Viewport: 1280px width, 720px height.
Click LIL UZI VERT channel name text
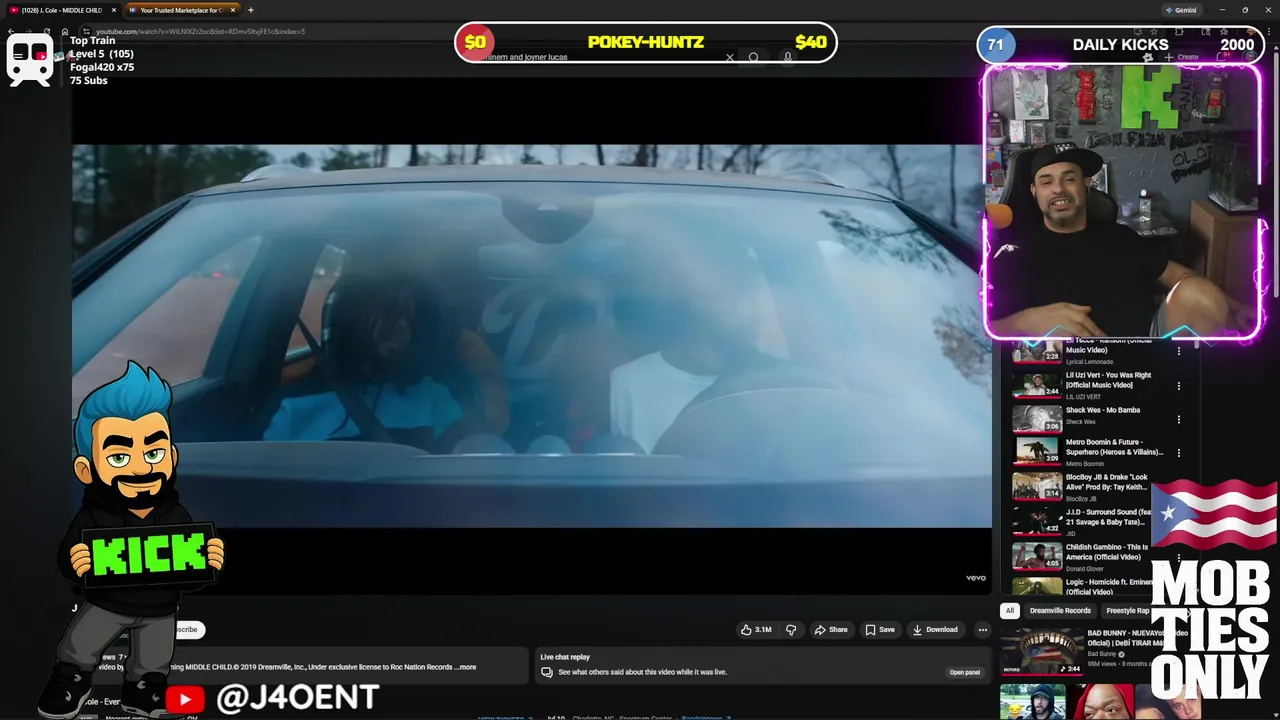coord(1083,397)
